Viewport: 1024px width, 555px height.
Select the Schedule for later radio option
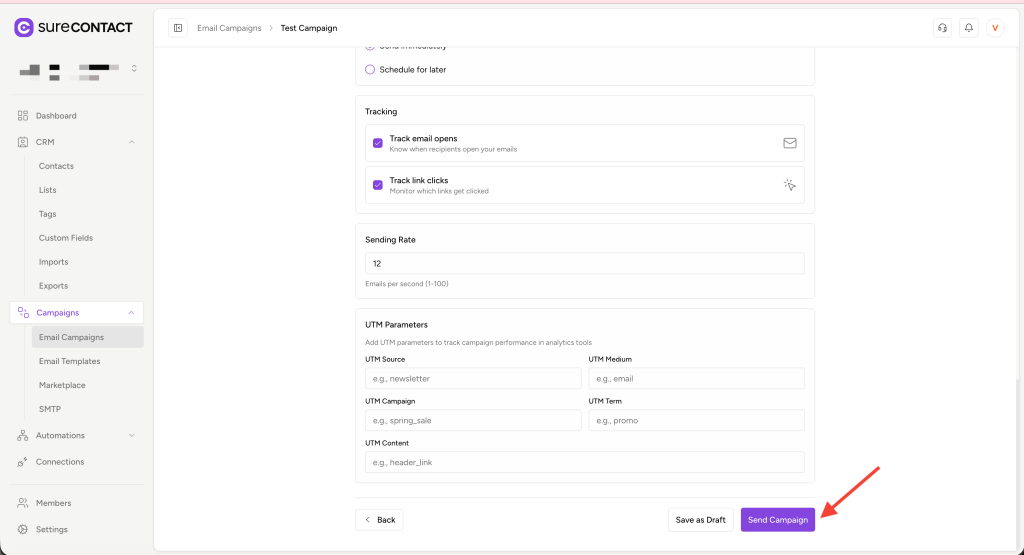point(370,70)
